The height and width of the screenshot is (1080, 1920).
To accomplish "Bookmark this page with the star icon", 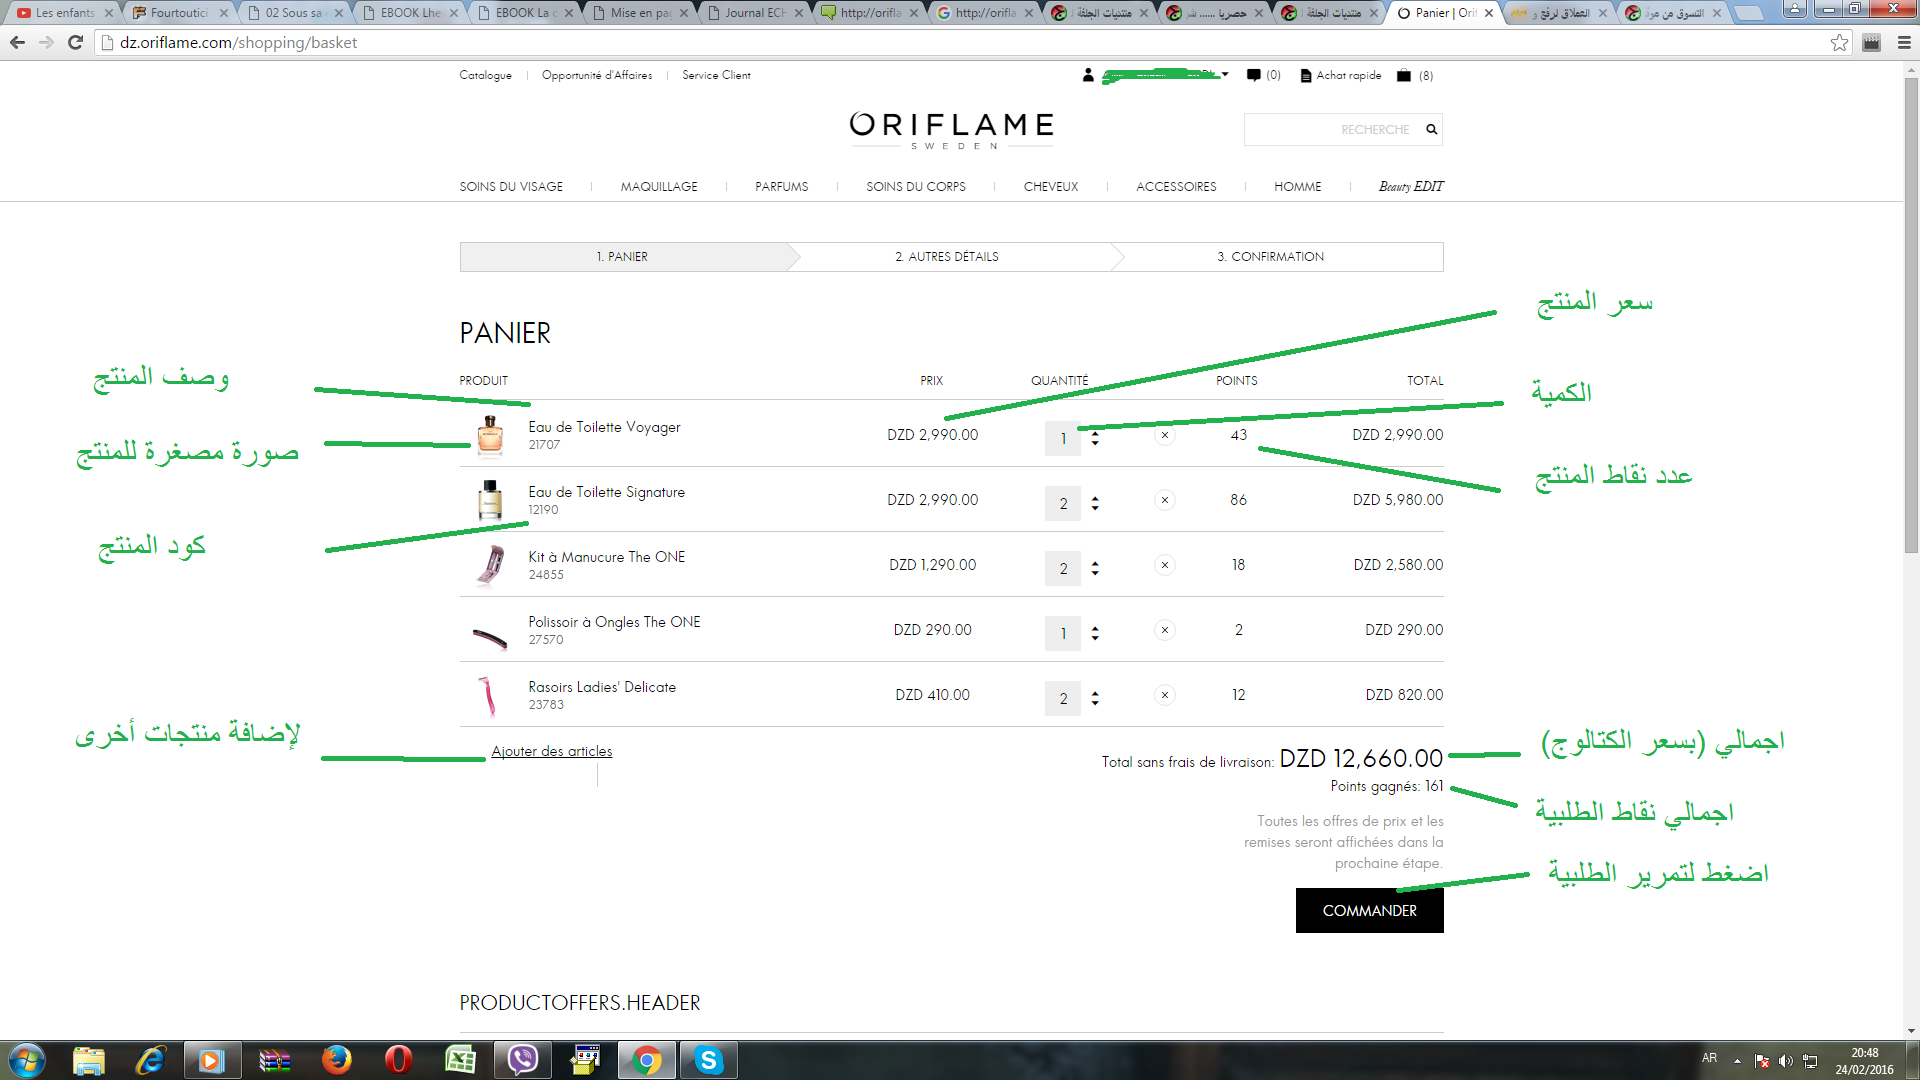I will point(1839,42).
